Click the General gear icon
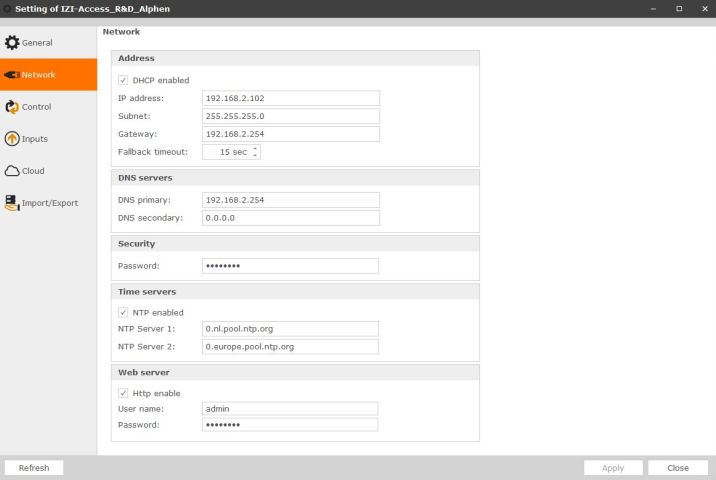Screen dimensions: 716x480 [12, 43]
